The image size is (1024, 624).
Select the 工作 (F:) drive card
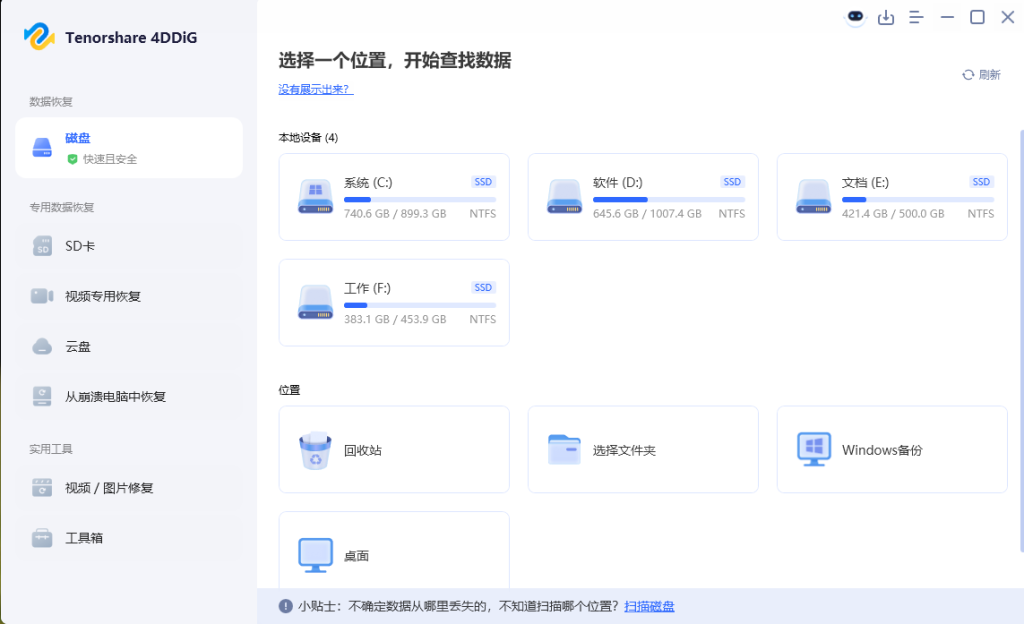click(x=393, y=302)
